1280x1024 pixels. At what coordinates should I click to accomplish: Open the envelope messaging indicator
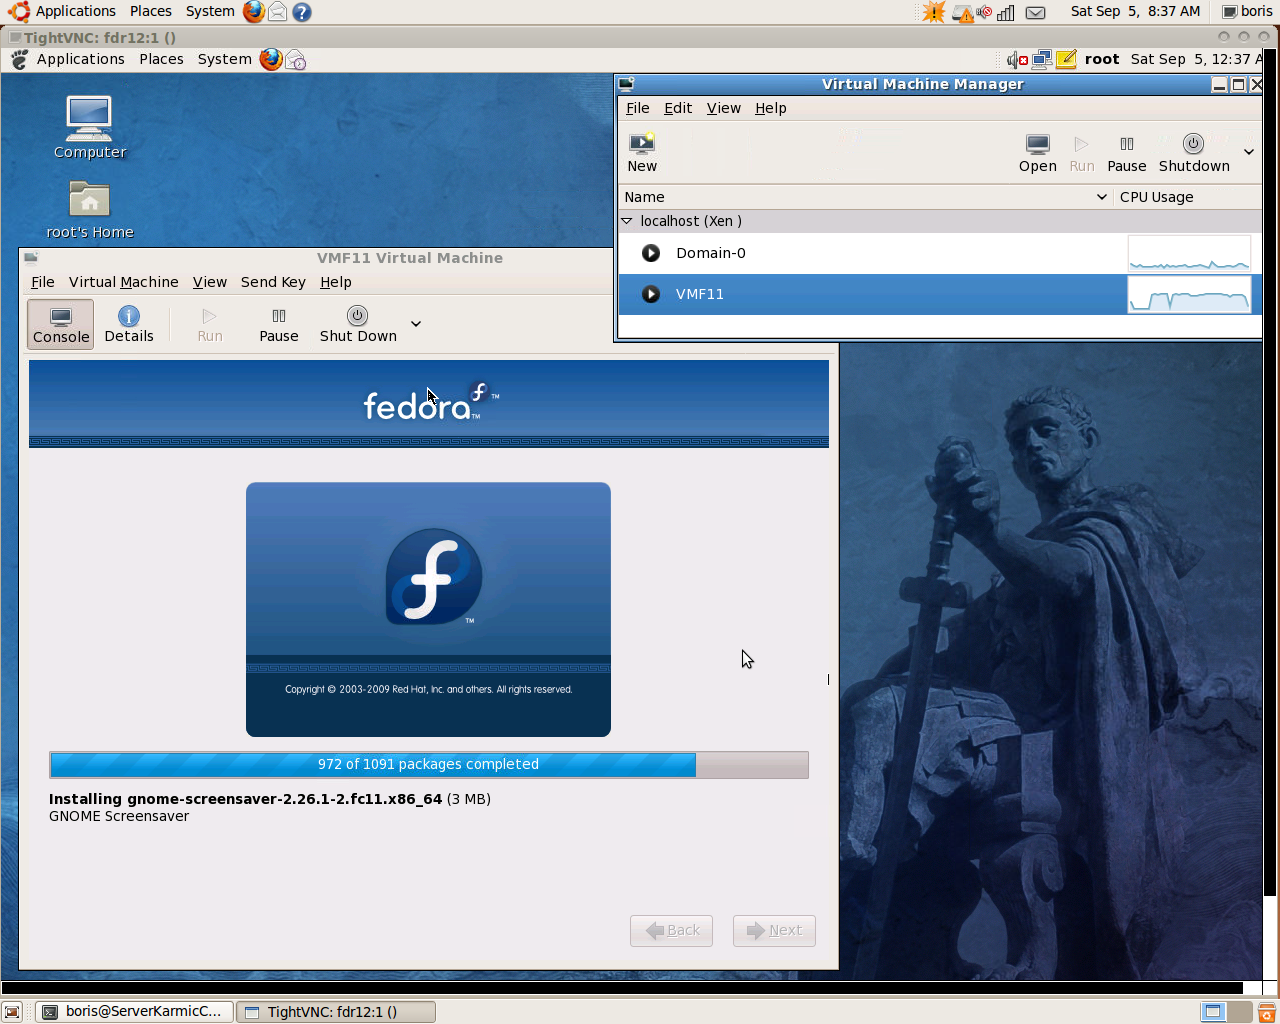pos(1036,12)
